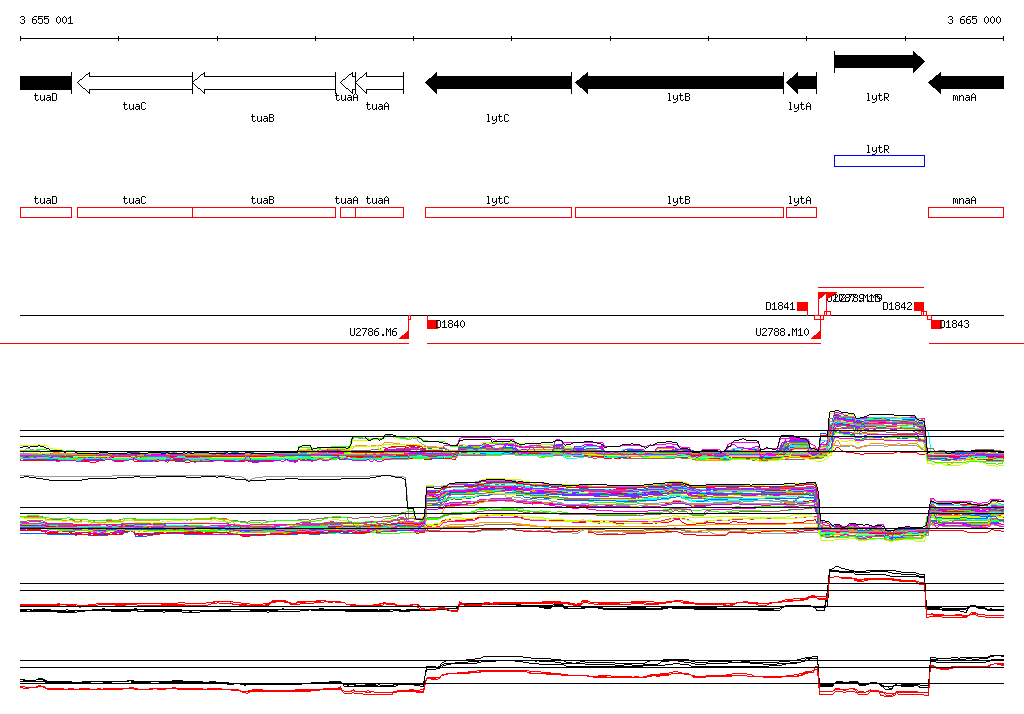Screen dimensions: 1024x714
Task: Click the red square marker D1843
Action: point(936,324)
